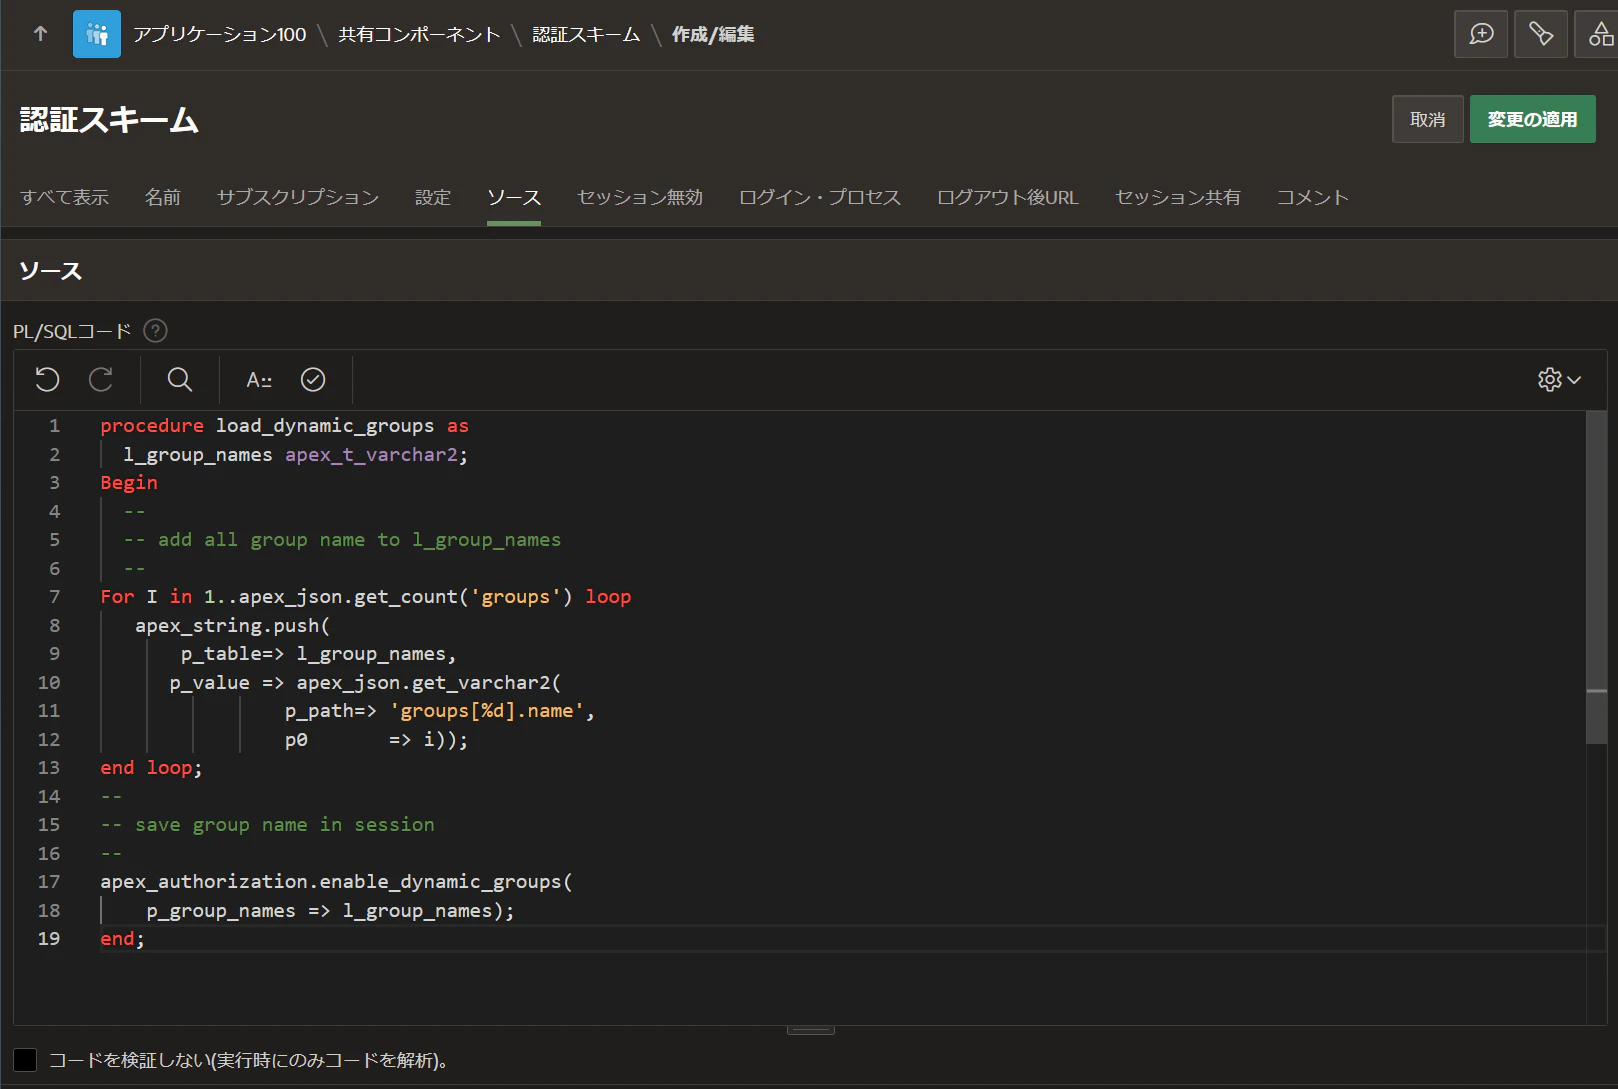Click the developer tools tag icon
This screenshot has height=1089, width=1618.
[x=1541, y=34]
